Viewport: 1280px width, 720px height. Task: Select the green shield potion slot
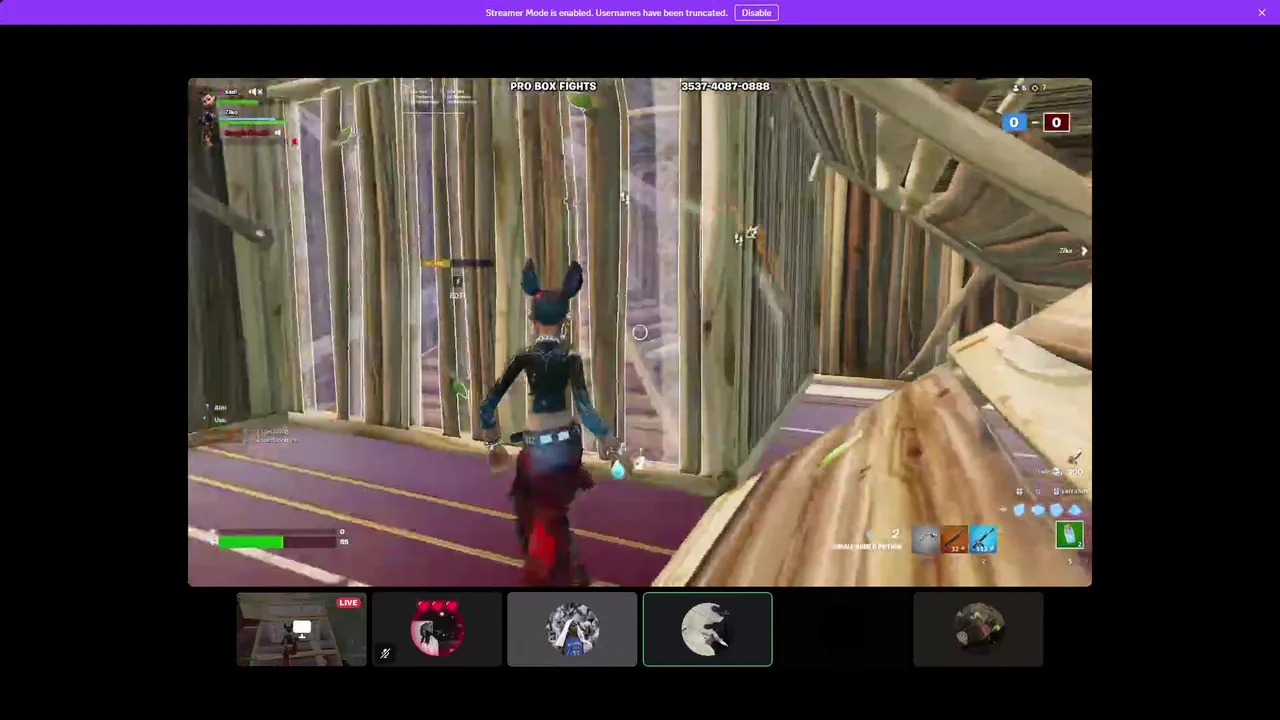click(1069, 535)
